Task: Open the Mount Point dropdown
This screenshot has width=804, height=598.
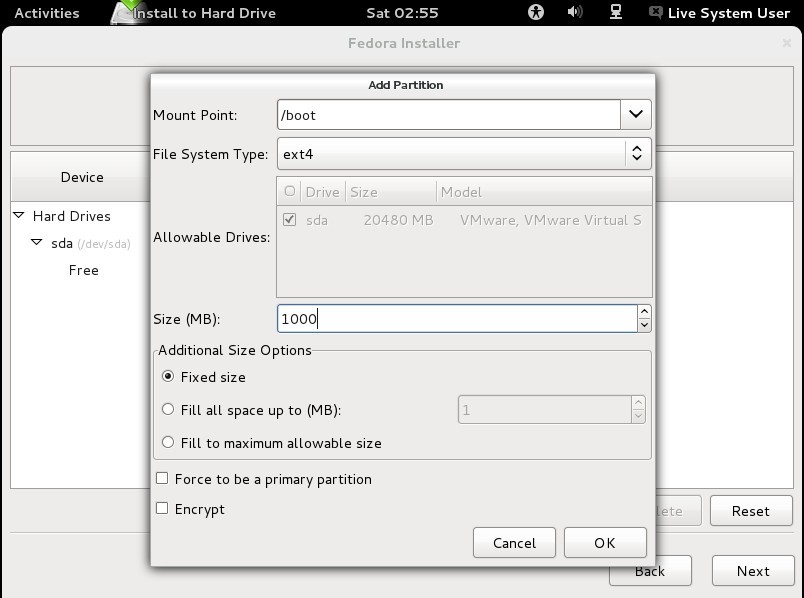Action: pyautogui.click(x=634, y=114)
